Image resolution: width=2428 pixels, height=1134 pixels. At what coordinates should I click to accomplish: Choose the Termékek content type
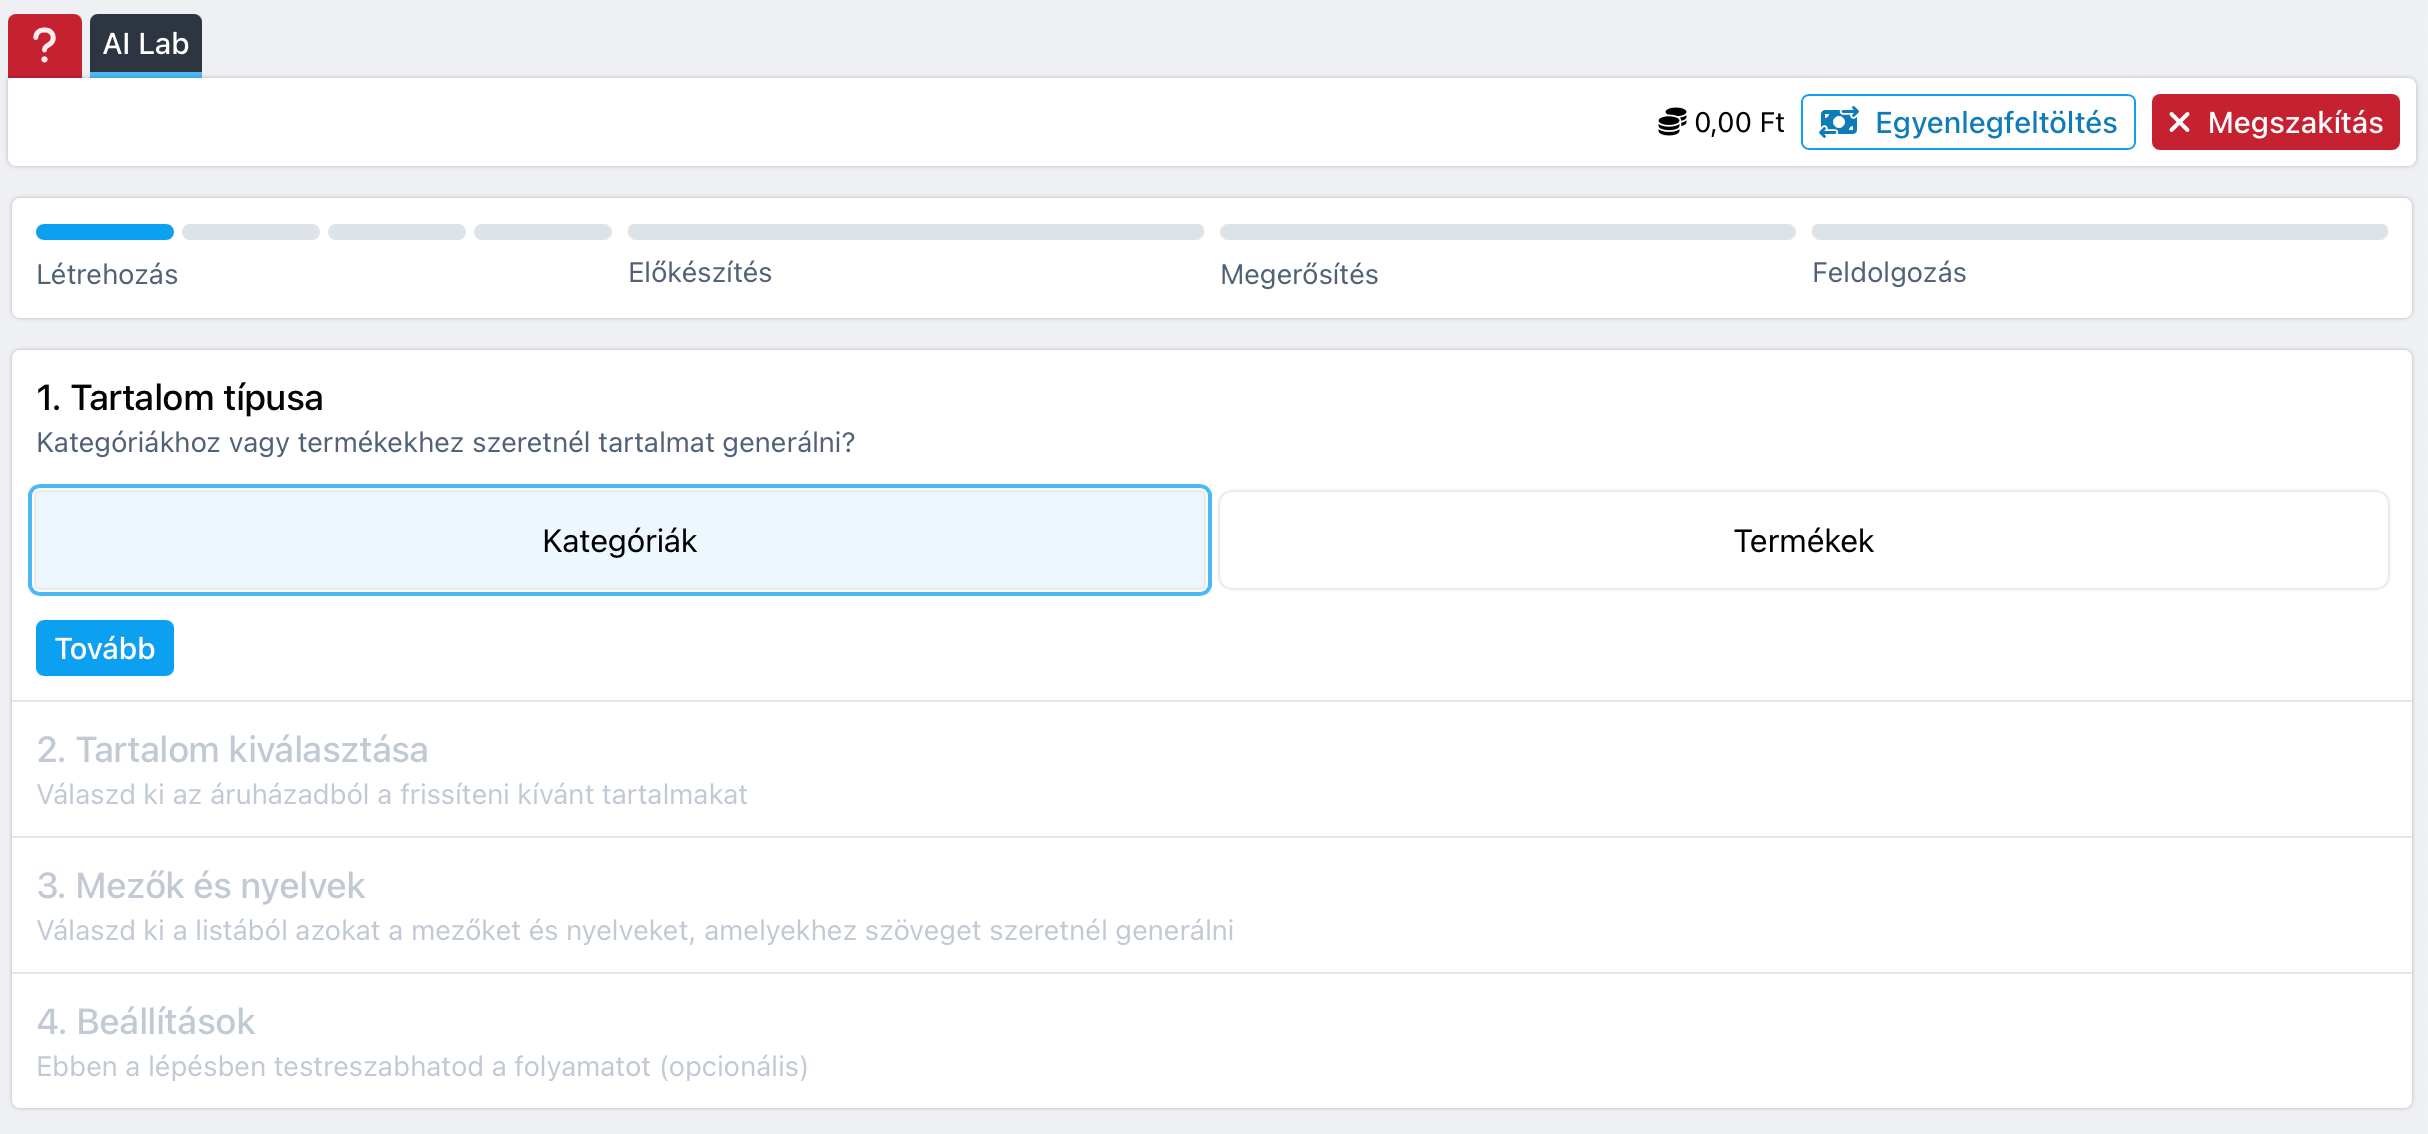pyautogui.click(x=1803, y=541)
